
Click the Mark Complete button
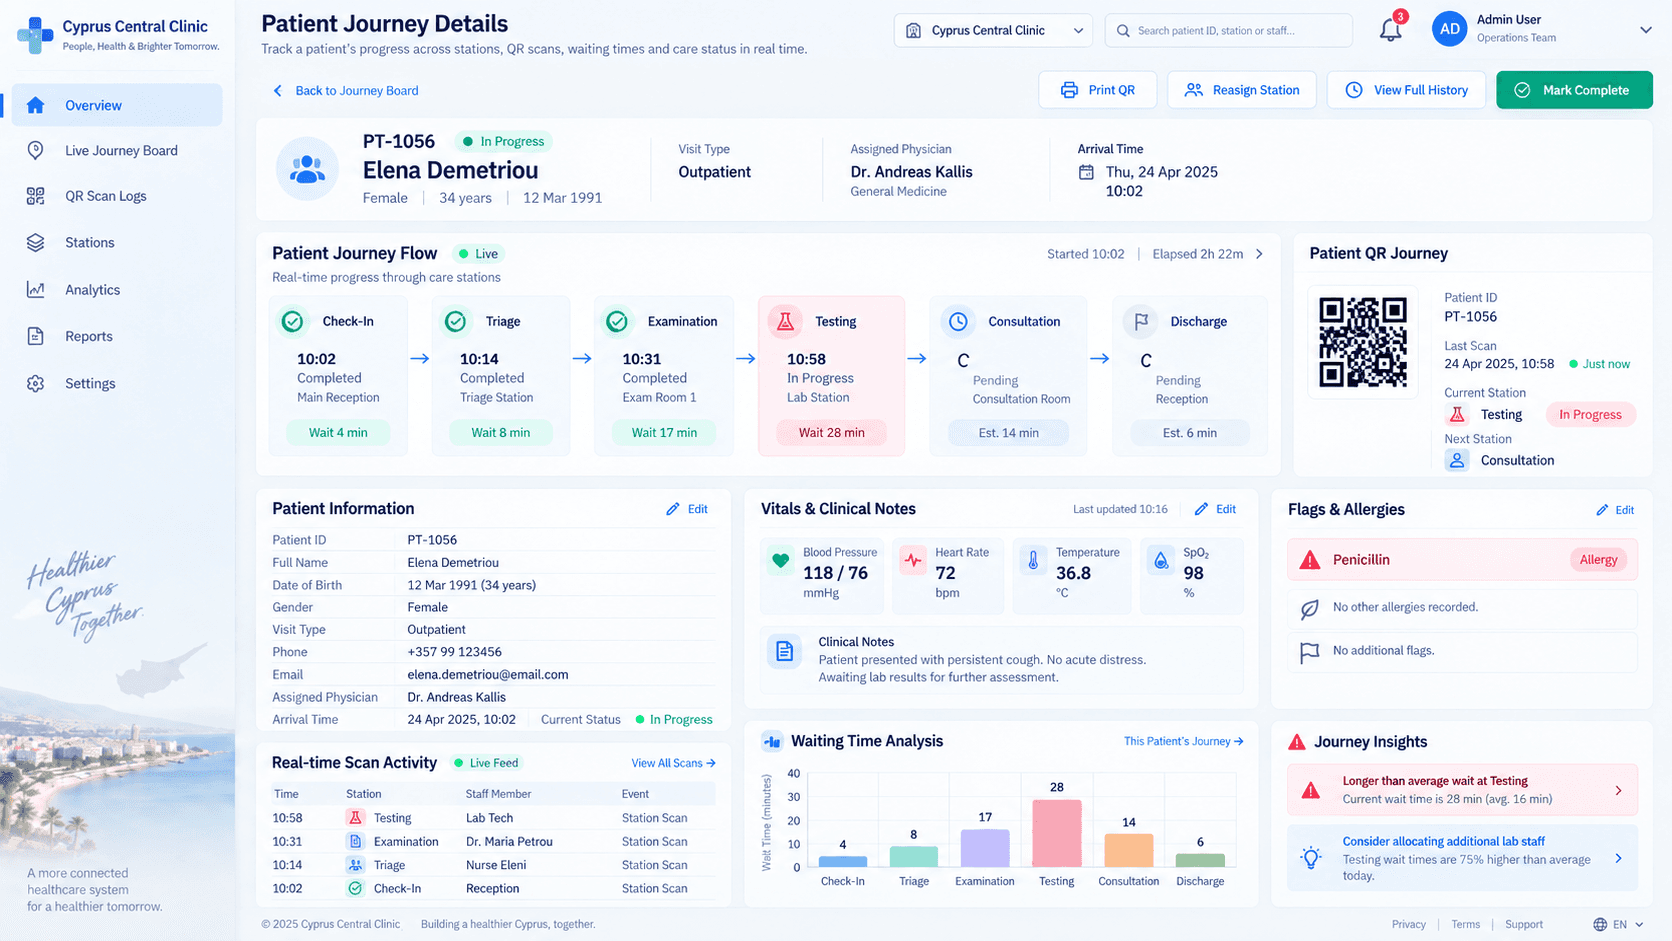[1574, 90]
